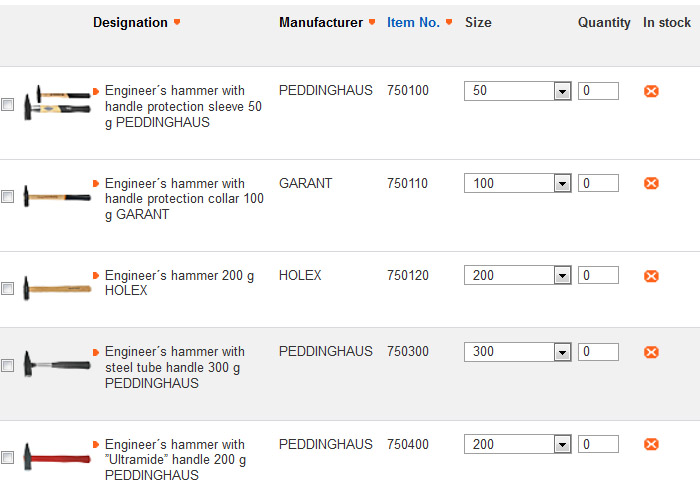
Task: Open the size dropdown for item 750100
Action: click(562, 91)
